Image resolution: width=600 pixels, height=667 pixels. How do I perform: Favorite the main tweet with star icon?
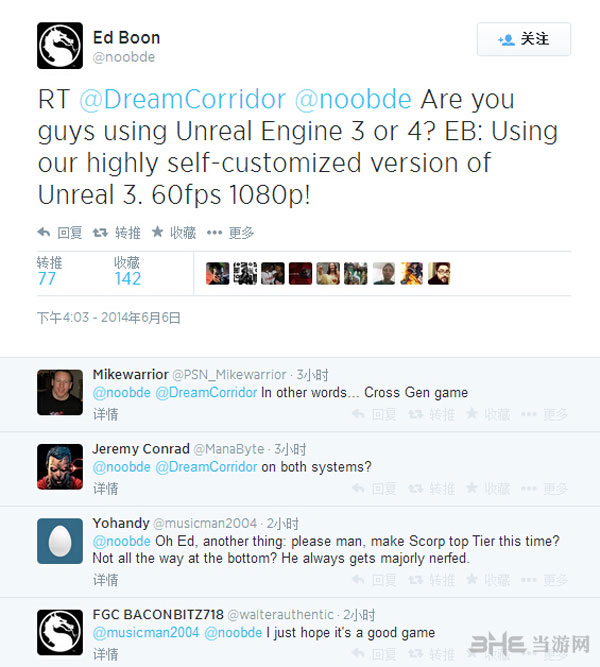157,232
